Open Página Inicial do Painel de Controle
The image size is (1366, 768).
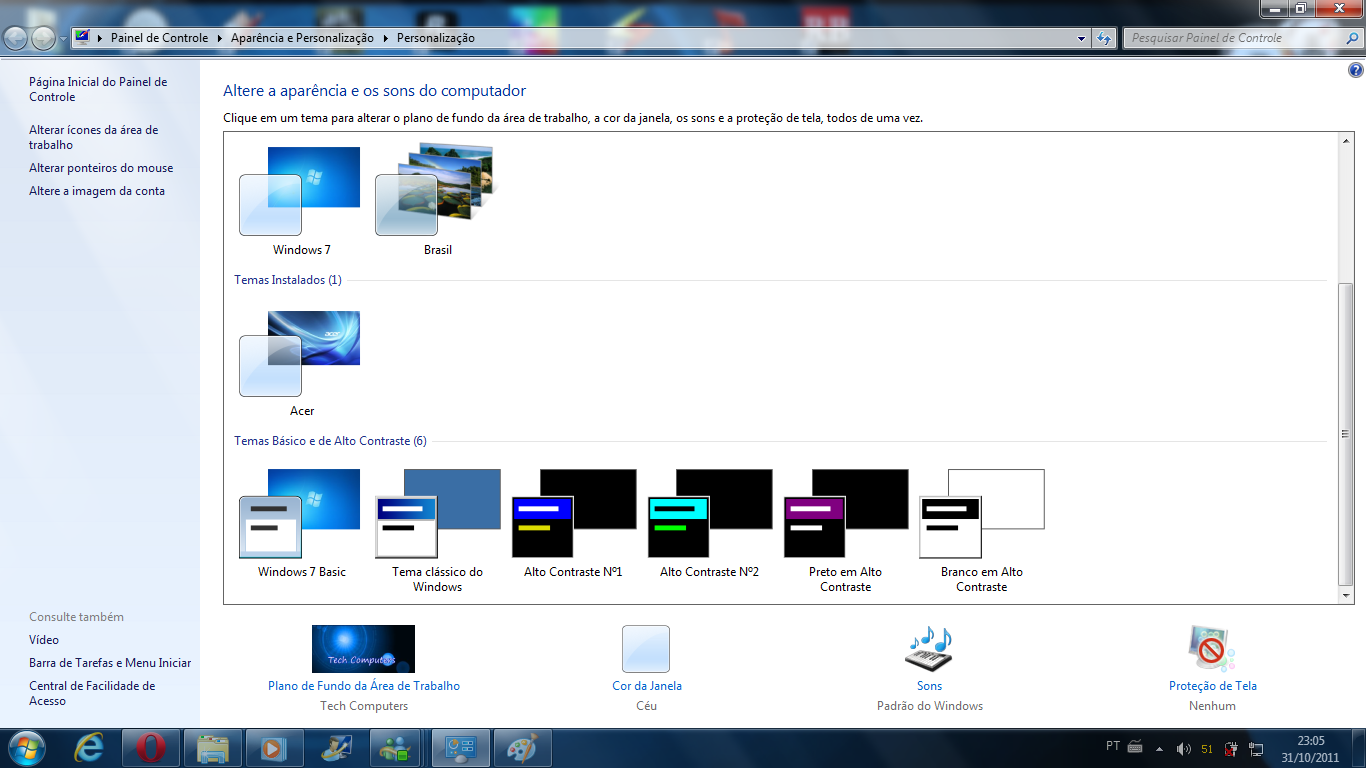(98, 89)
